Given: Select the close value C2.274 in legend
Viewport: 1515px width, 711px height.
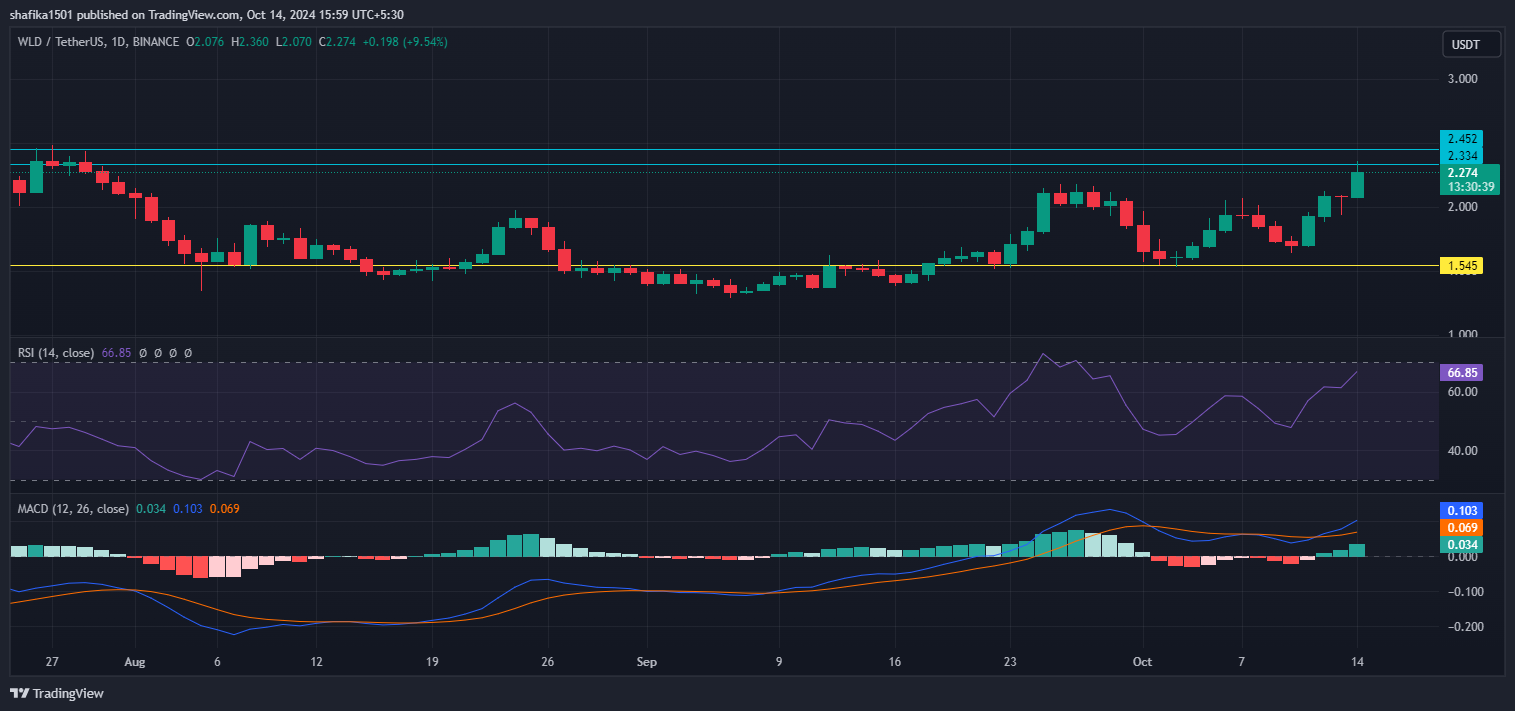Looking at the screenshot, I should pyautogui.click(x=337, y=42).
